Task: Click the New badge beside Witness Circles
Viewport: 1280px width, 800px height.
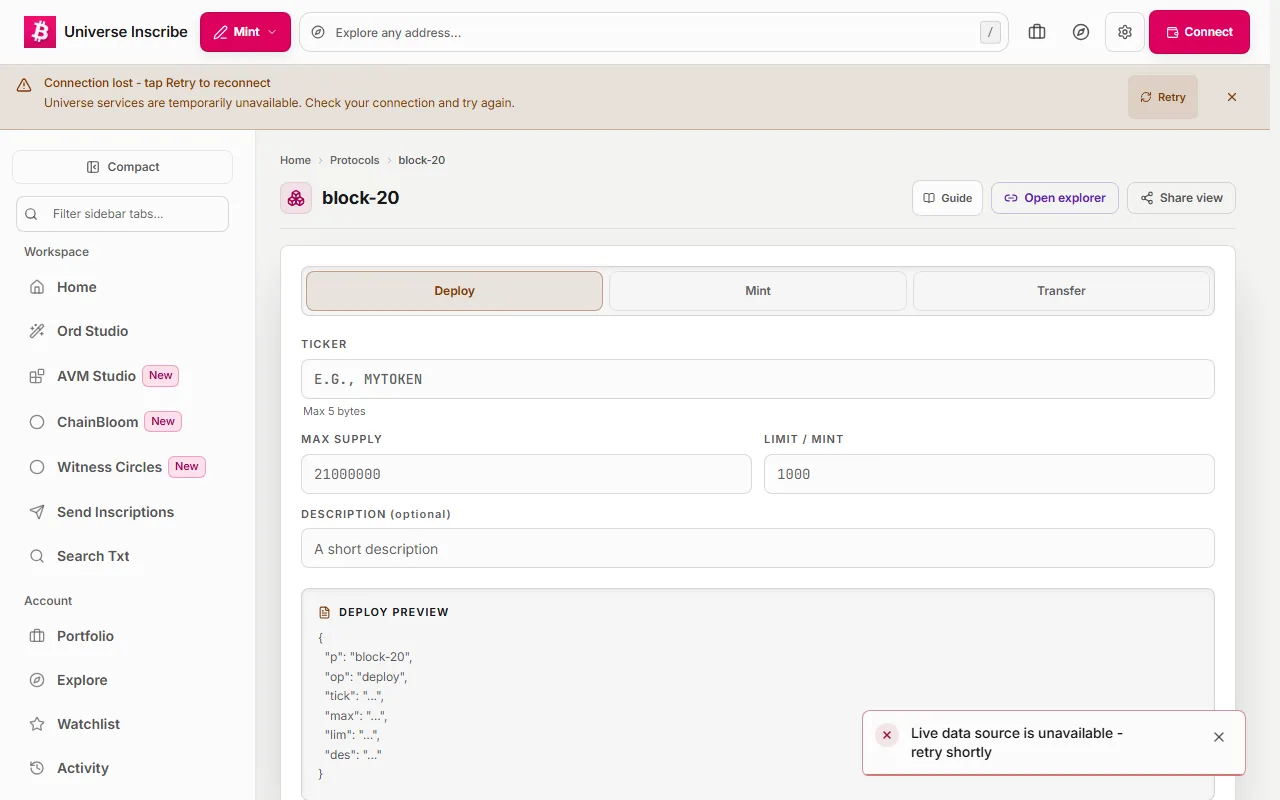Action: pos(187,467)
